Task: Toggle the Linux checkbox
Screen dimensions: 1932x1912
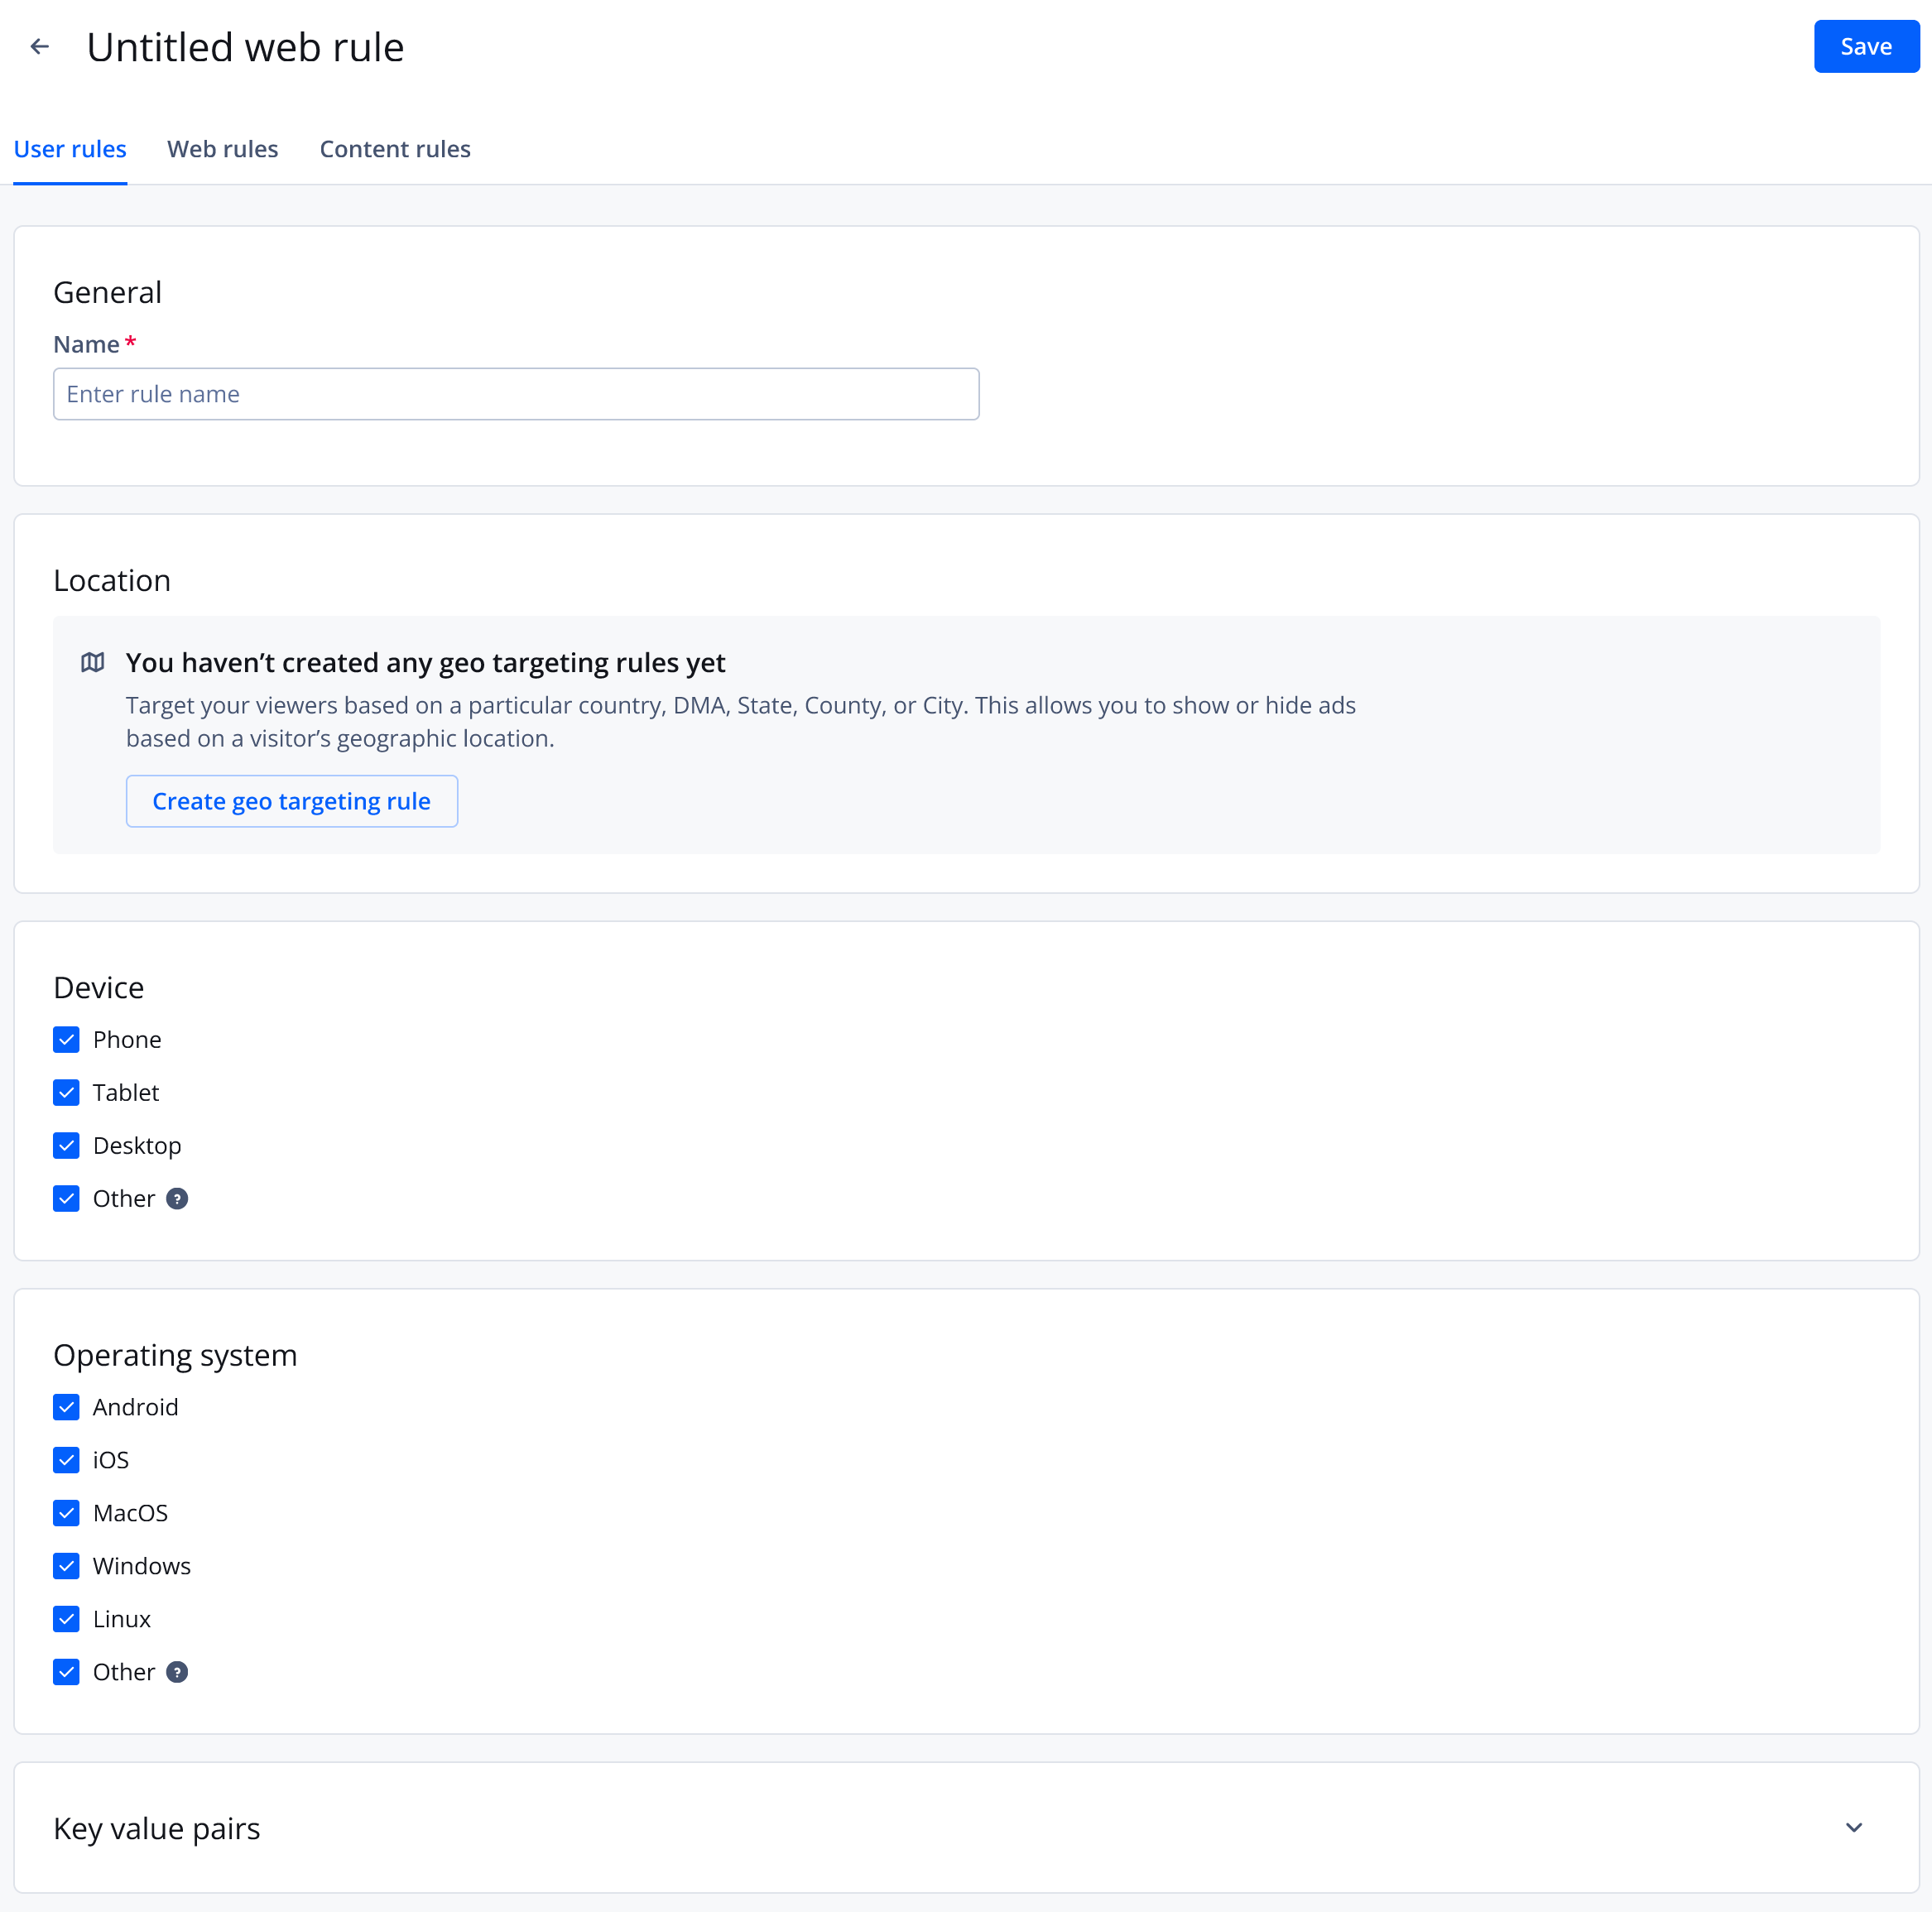Action: 66,1619
